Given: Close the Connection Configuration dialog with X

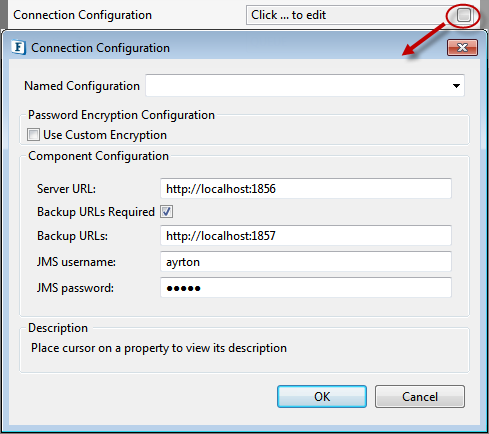Looking at the screenshot, I should [462, 48].
